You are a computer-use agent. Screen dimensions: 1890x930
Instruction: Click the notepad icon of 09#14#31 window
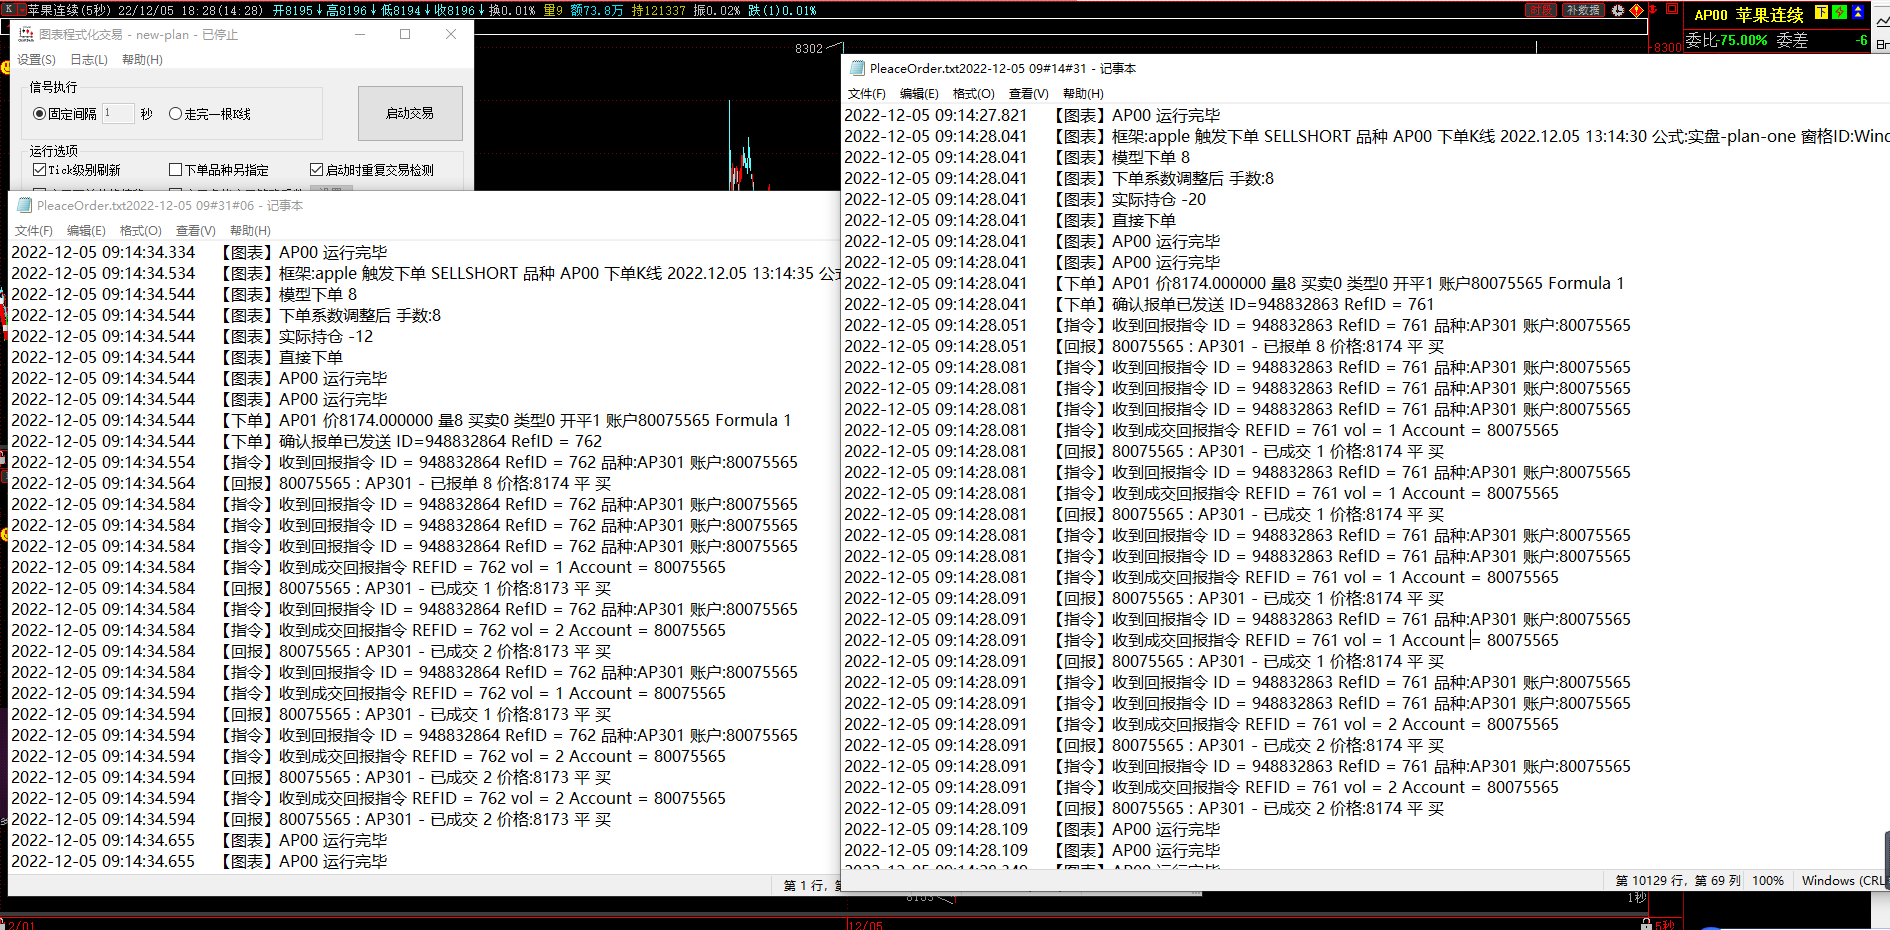coord(857,68)
